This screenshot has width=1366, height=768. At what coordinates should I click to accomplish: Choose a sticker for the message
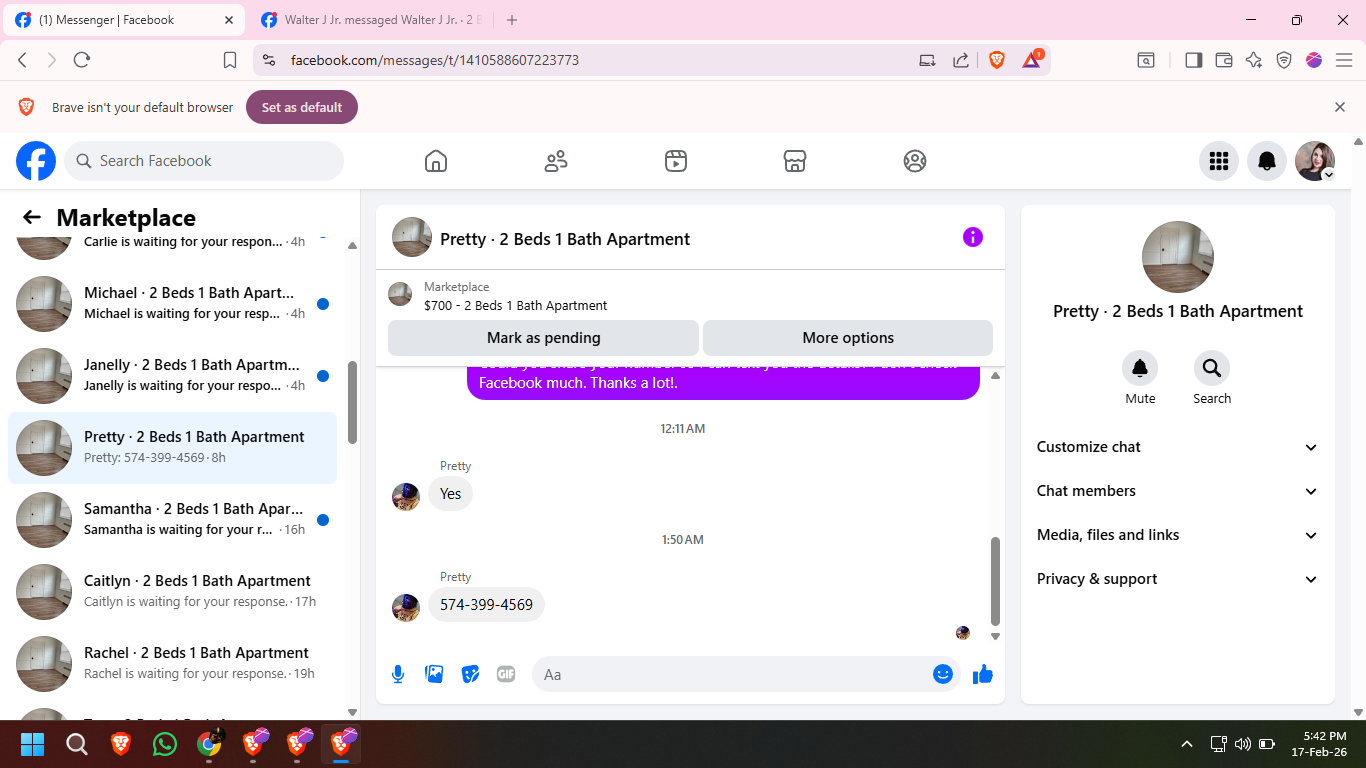(x=470, y=674)
